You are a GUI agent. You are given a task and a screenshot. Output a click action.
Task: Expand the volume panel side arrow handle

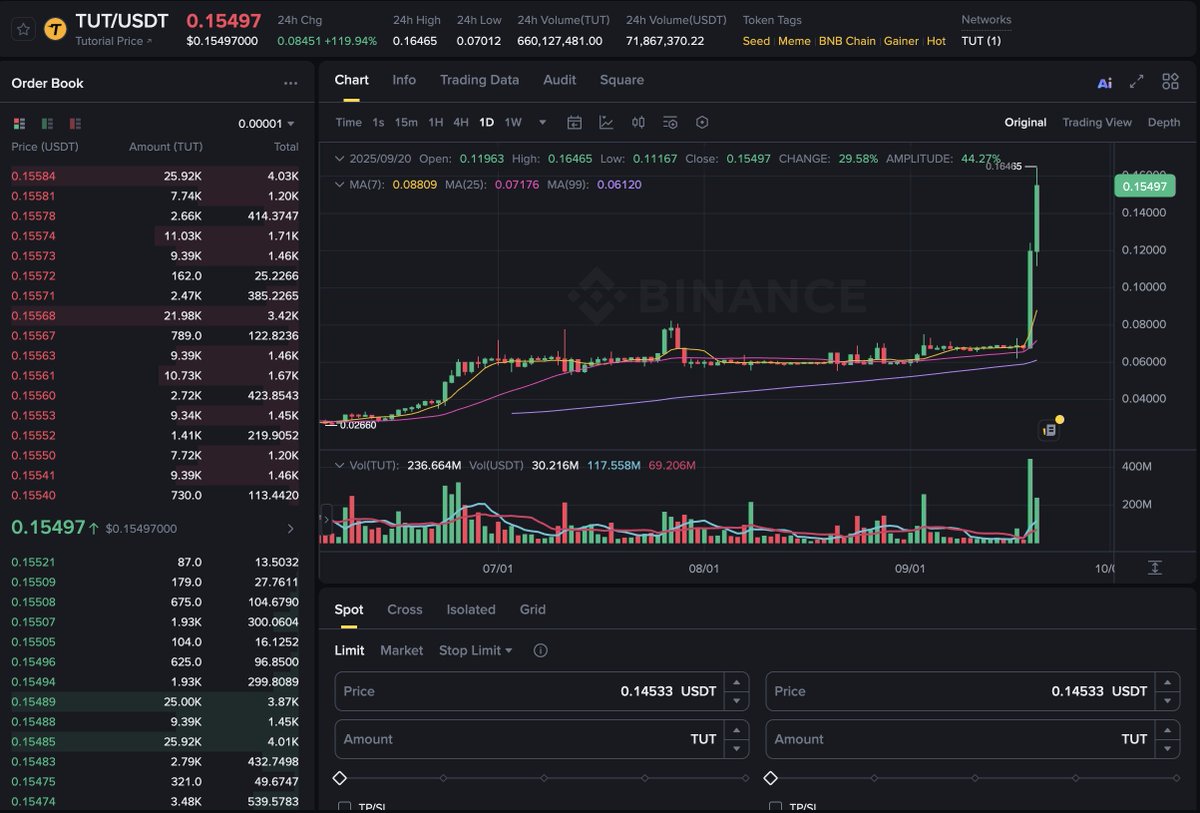pyautogui.click(x=325, y=520)
